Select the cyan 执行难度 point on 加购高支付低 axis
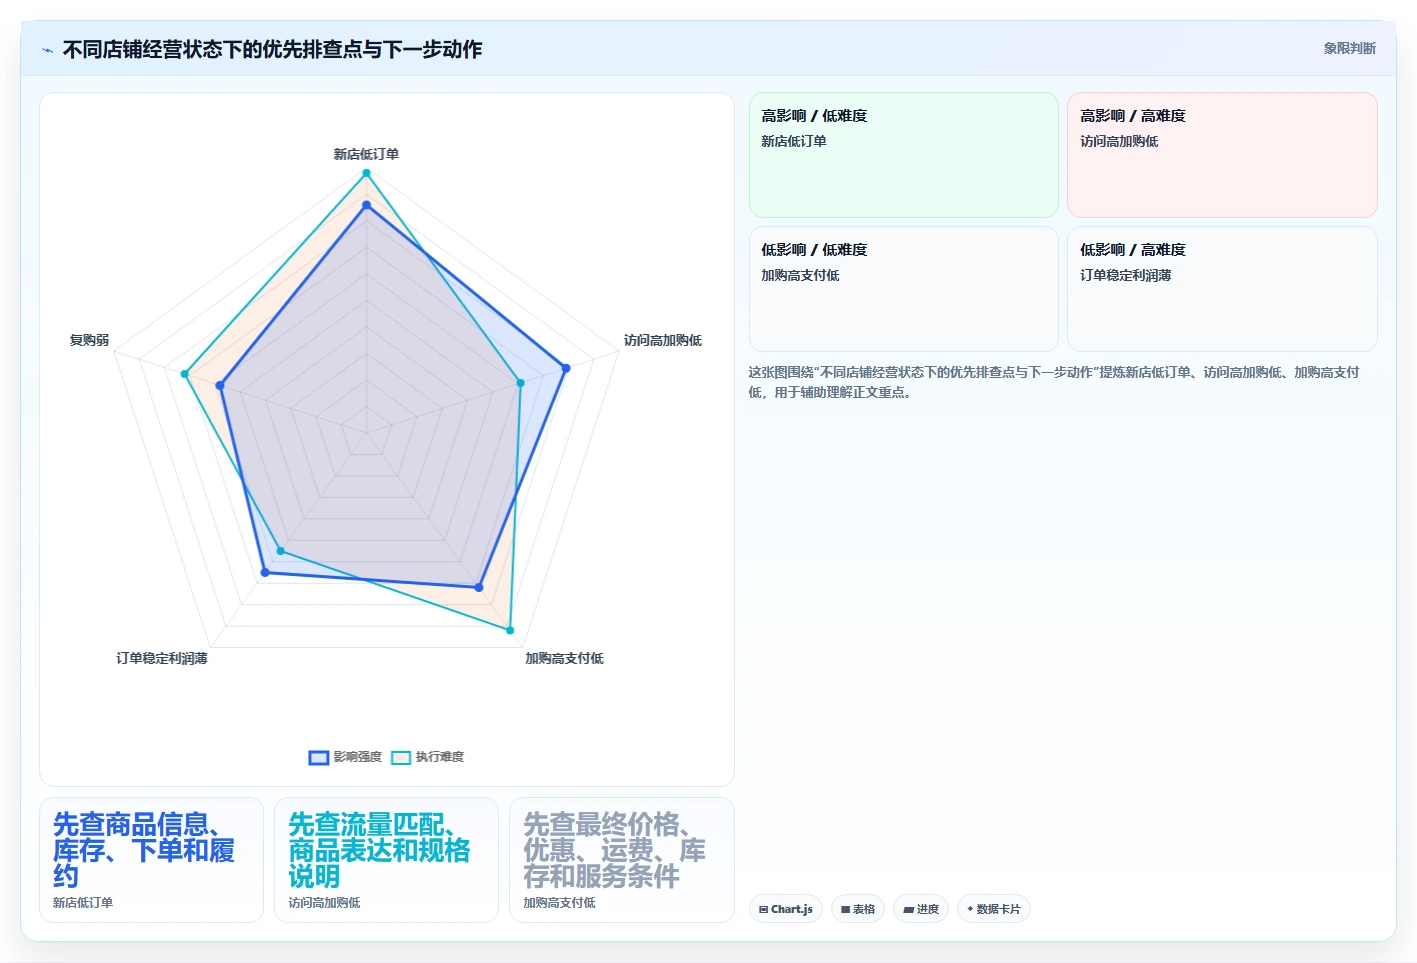 click(510, 630)
